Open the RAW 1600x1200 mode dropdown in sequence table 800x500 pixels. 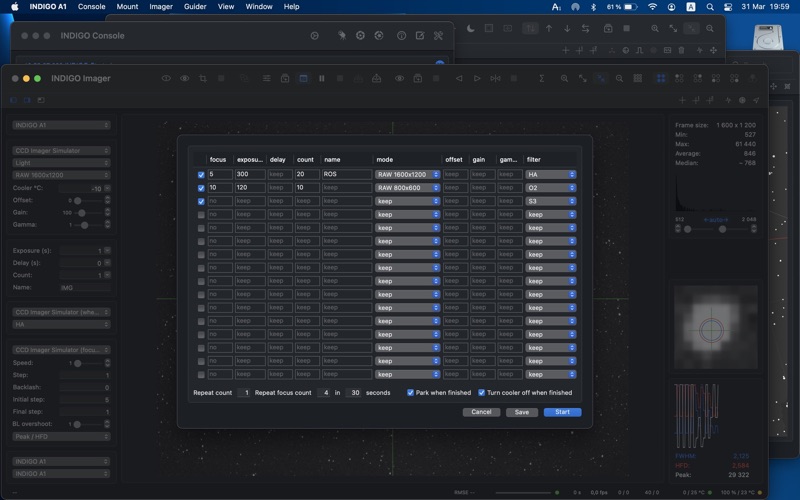pos(407,174)
